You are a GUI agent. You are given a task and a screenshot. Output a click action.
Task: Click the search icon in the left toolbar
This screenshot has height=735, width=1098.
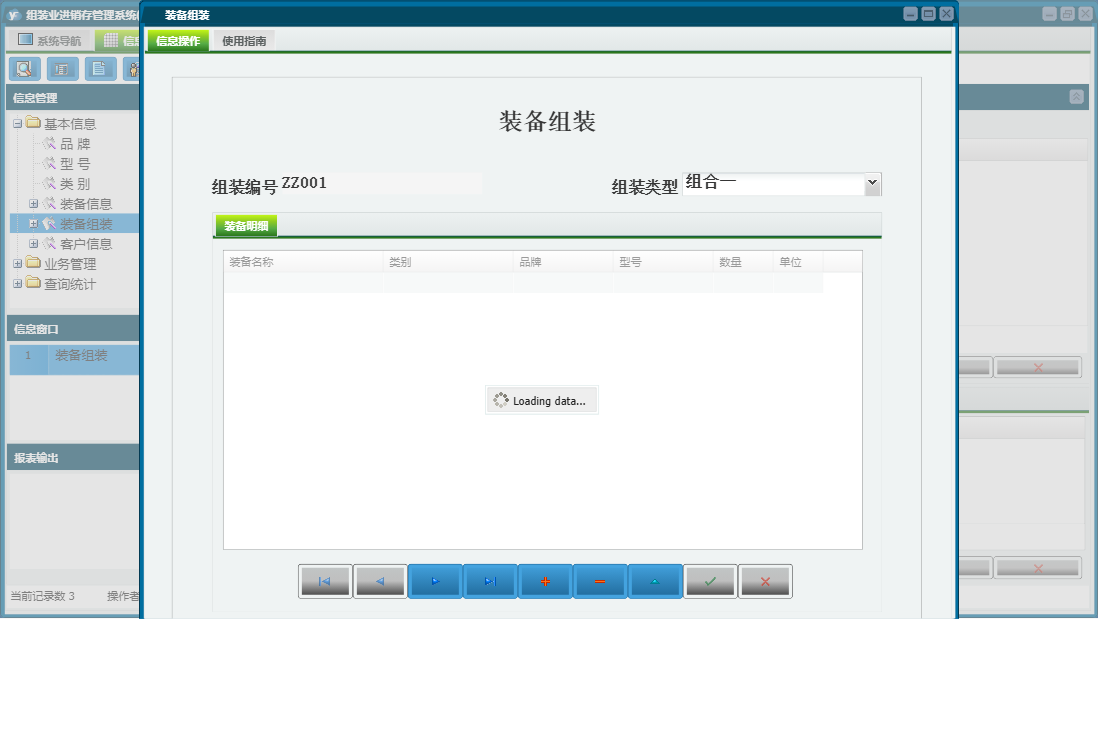[24, 69]
